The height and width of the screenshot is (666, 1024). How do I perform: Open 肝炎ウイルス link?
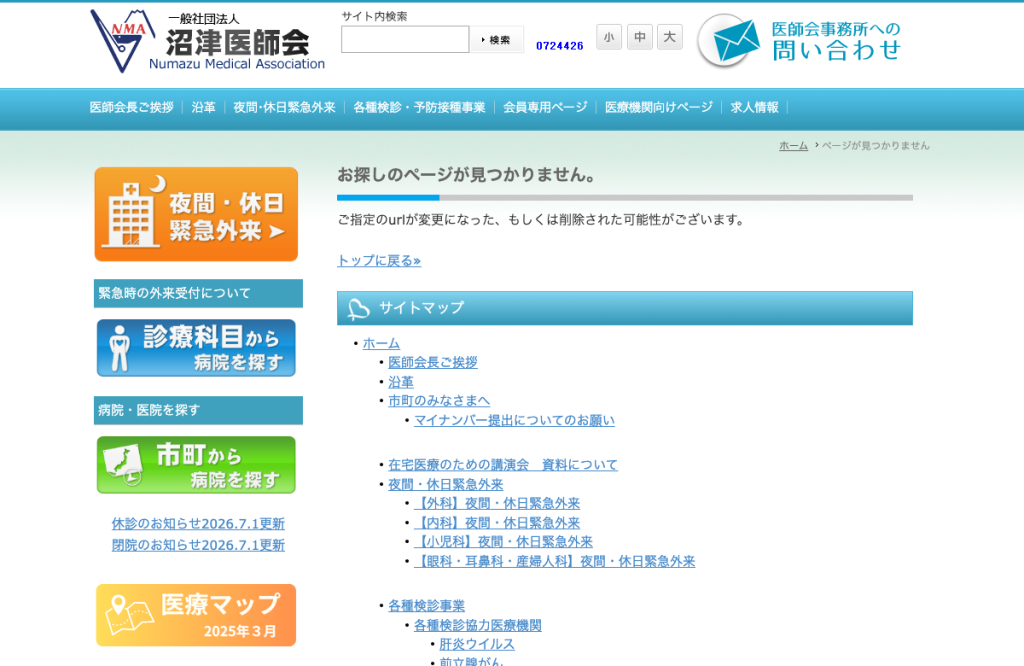[x=477, y=644]
